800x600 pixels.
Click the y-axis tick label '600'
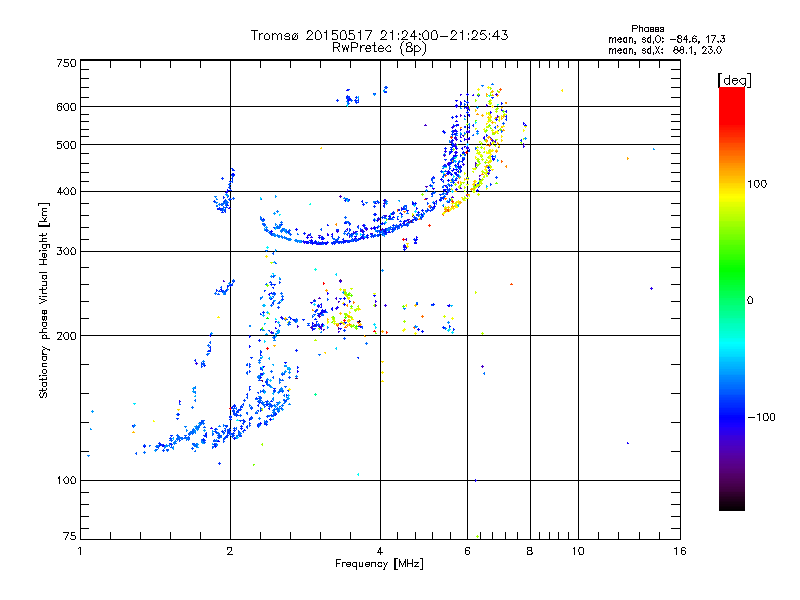tap(66, 107)
